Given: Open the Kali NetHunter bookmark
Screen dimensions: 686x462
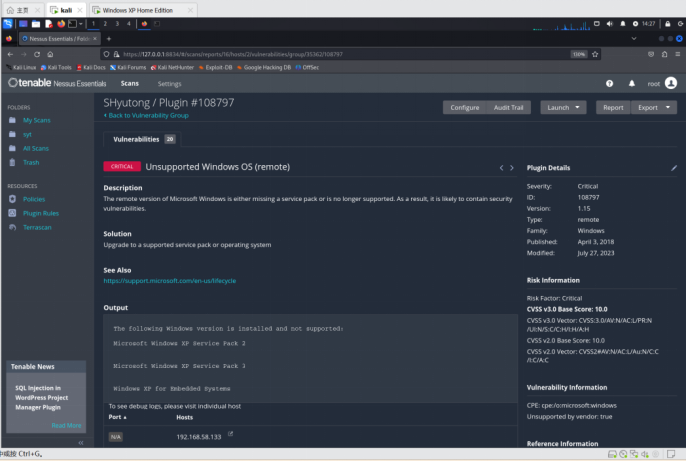Looking at the screenshot, I should [x=172, y=67].
